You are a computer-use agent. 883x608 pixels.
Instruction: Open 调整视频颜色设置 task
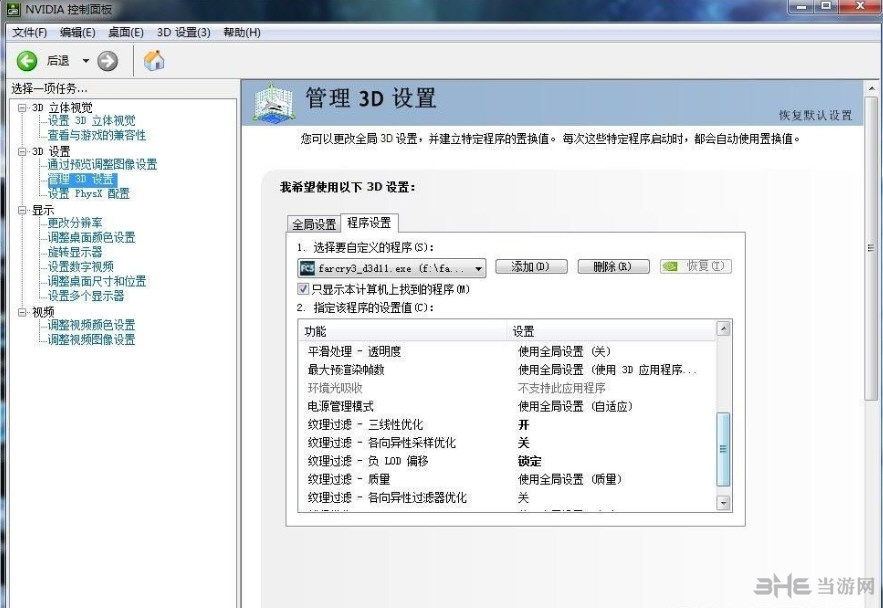pyautogui.click(x=91, y=325)
